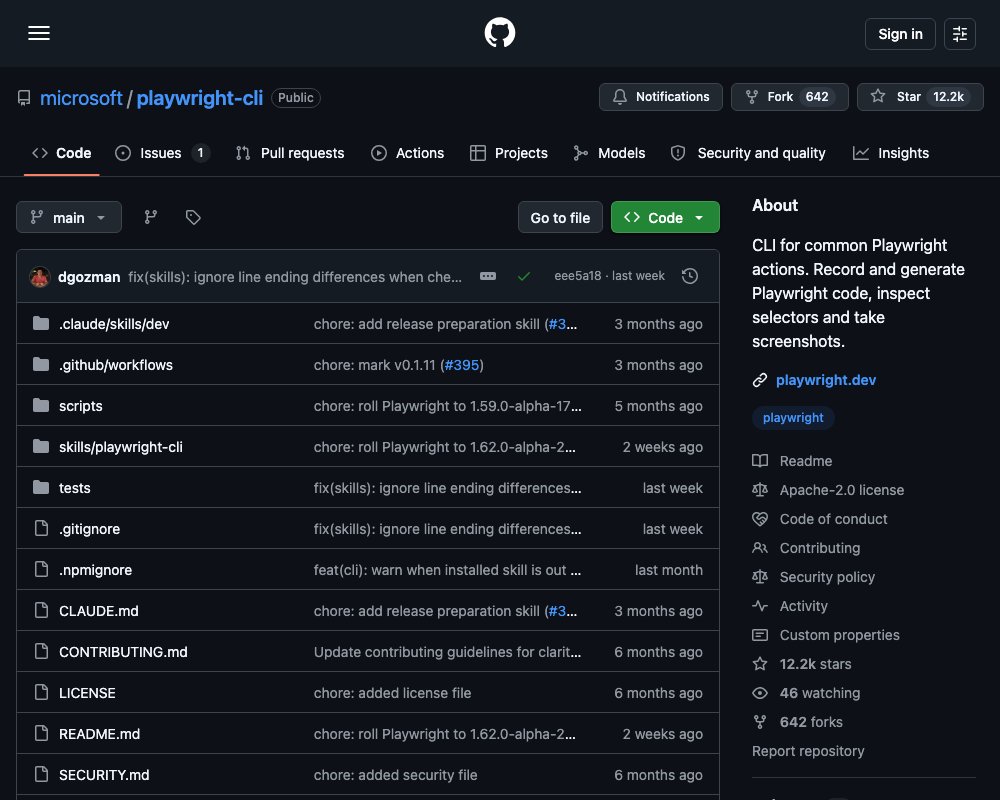Switch to the Issues tab
The height and width of the screenshot is (800, 1000).
click(x=162, y=153)
